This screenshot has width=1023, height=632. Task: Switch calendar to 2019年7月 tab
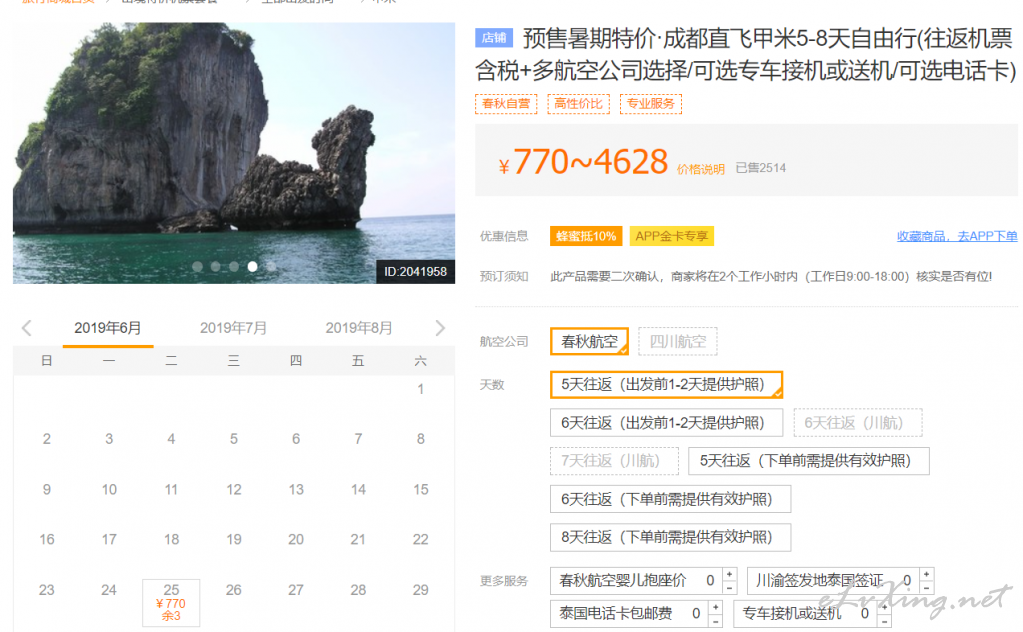tap(234, 328)
